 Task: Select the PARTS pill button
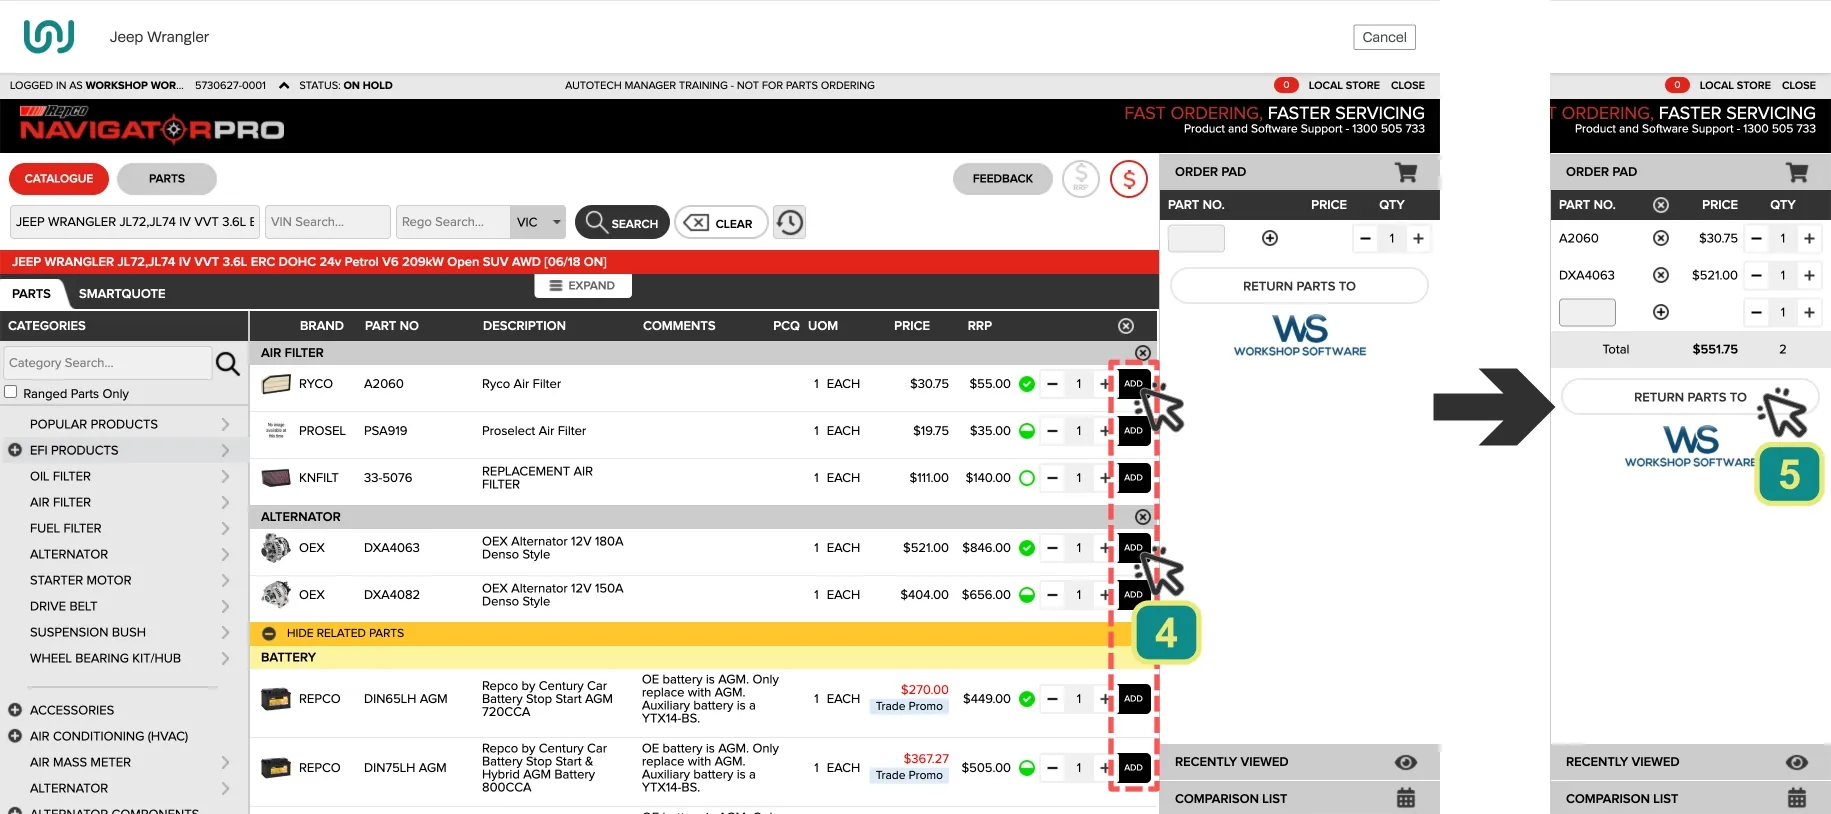(167, 179)
